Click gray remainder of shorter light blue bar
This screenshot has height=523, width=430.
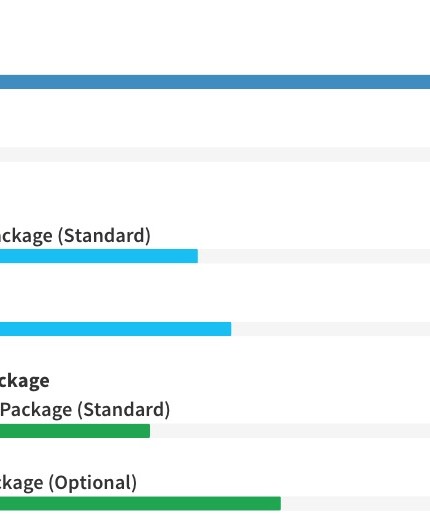pyautogui.click(x=314, y=256)
